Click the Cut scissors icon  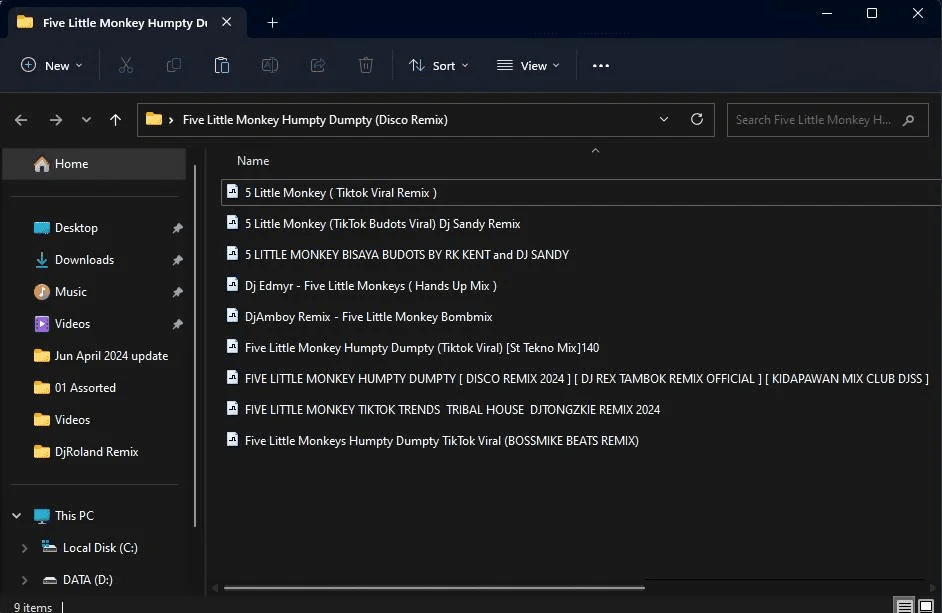[x=126, y=66]
